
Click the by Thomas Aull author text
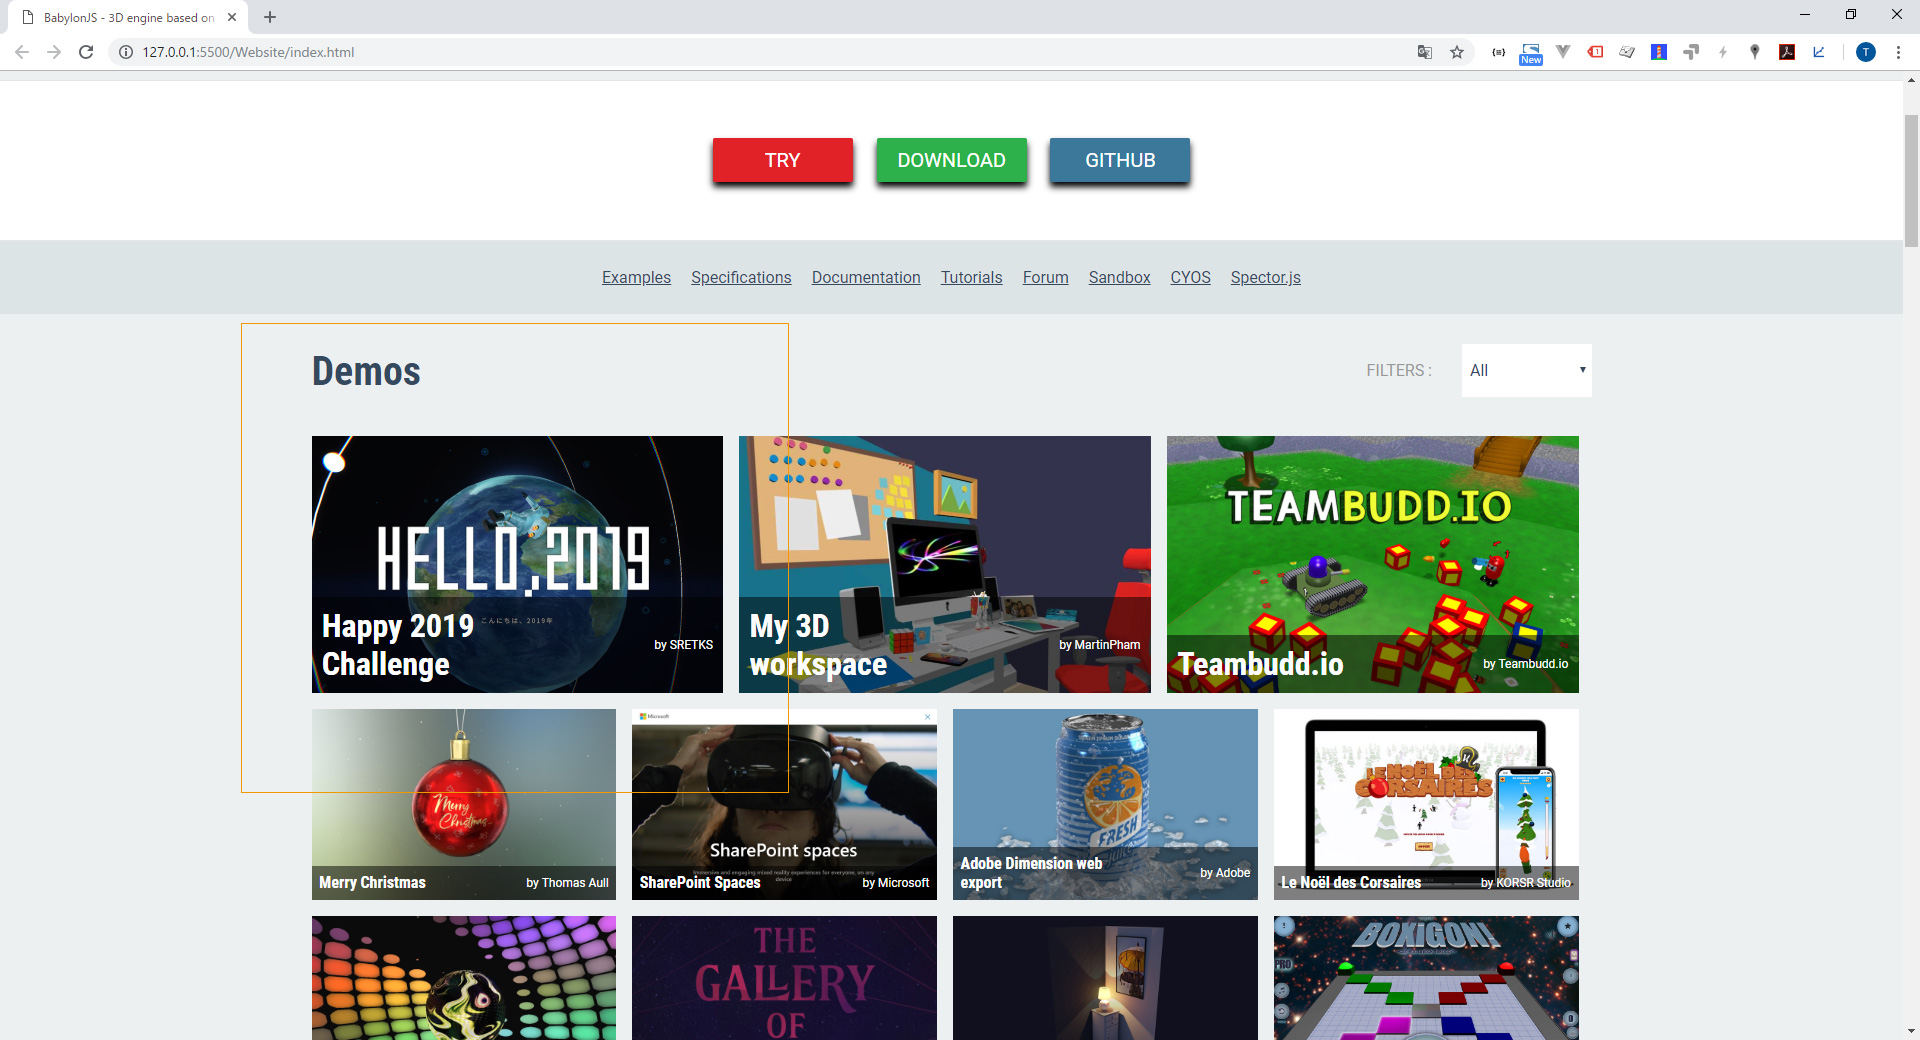[567, 883]
